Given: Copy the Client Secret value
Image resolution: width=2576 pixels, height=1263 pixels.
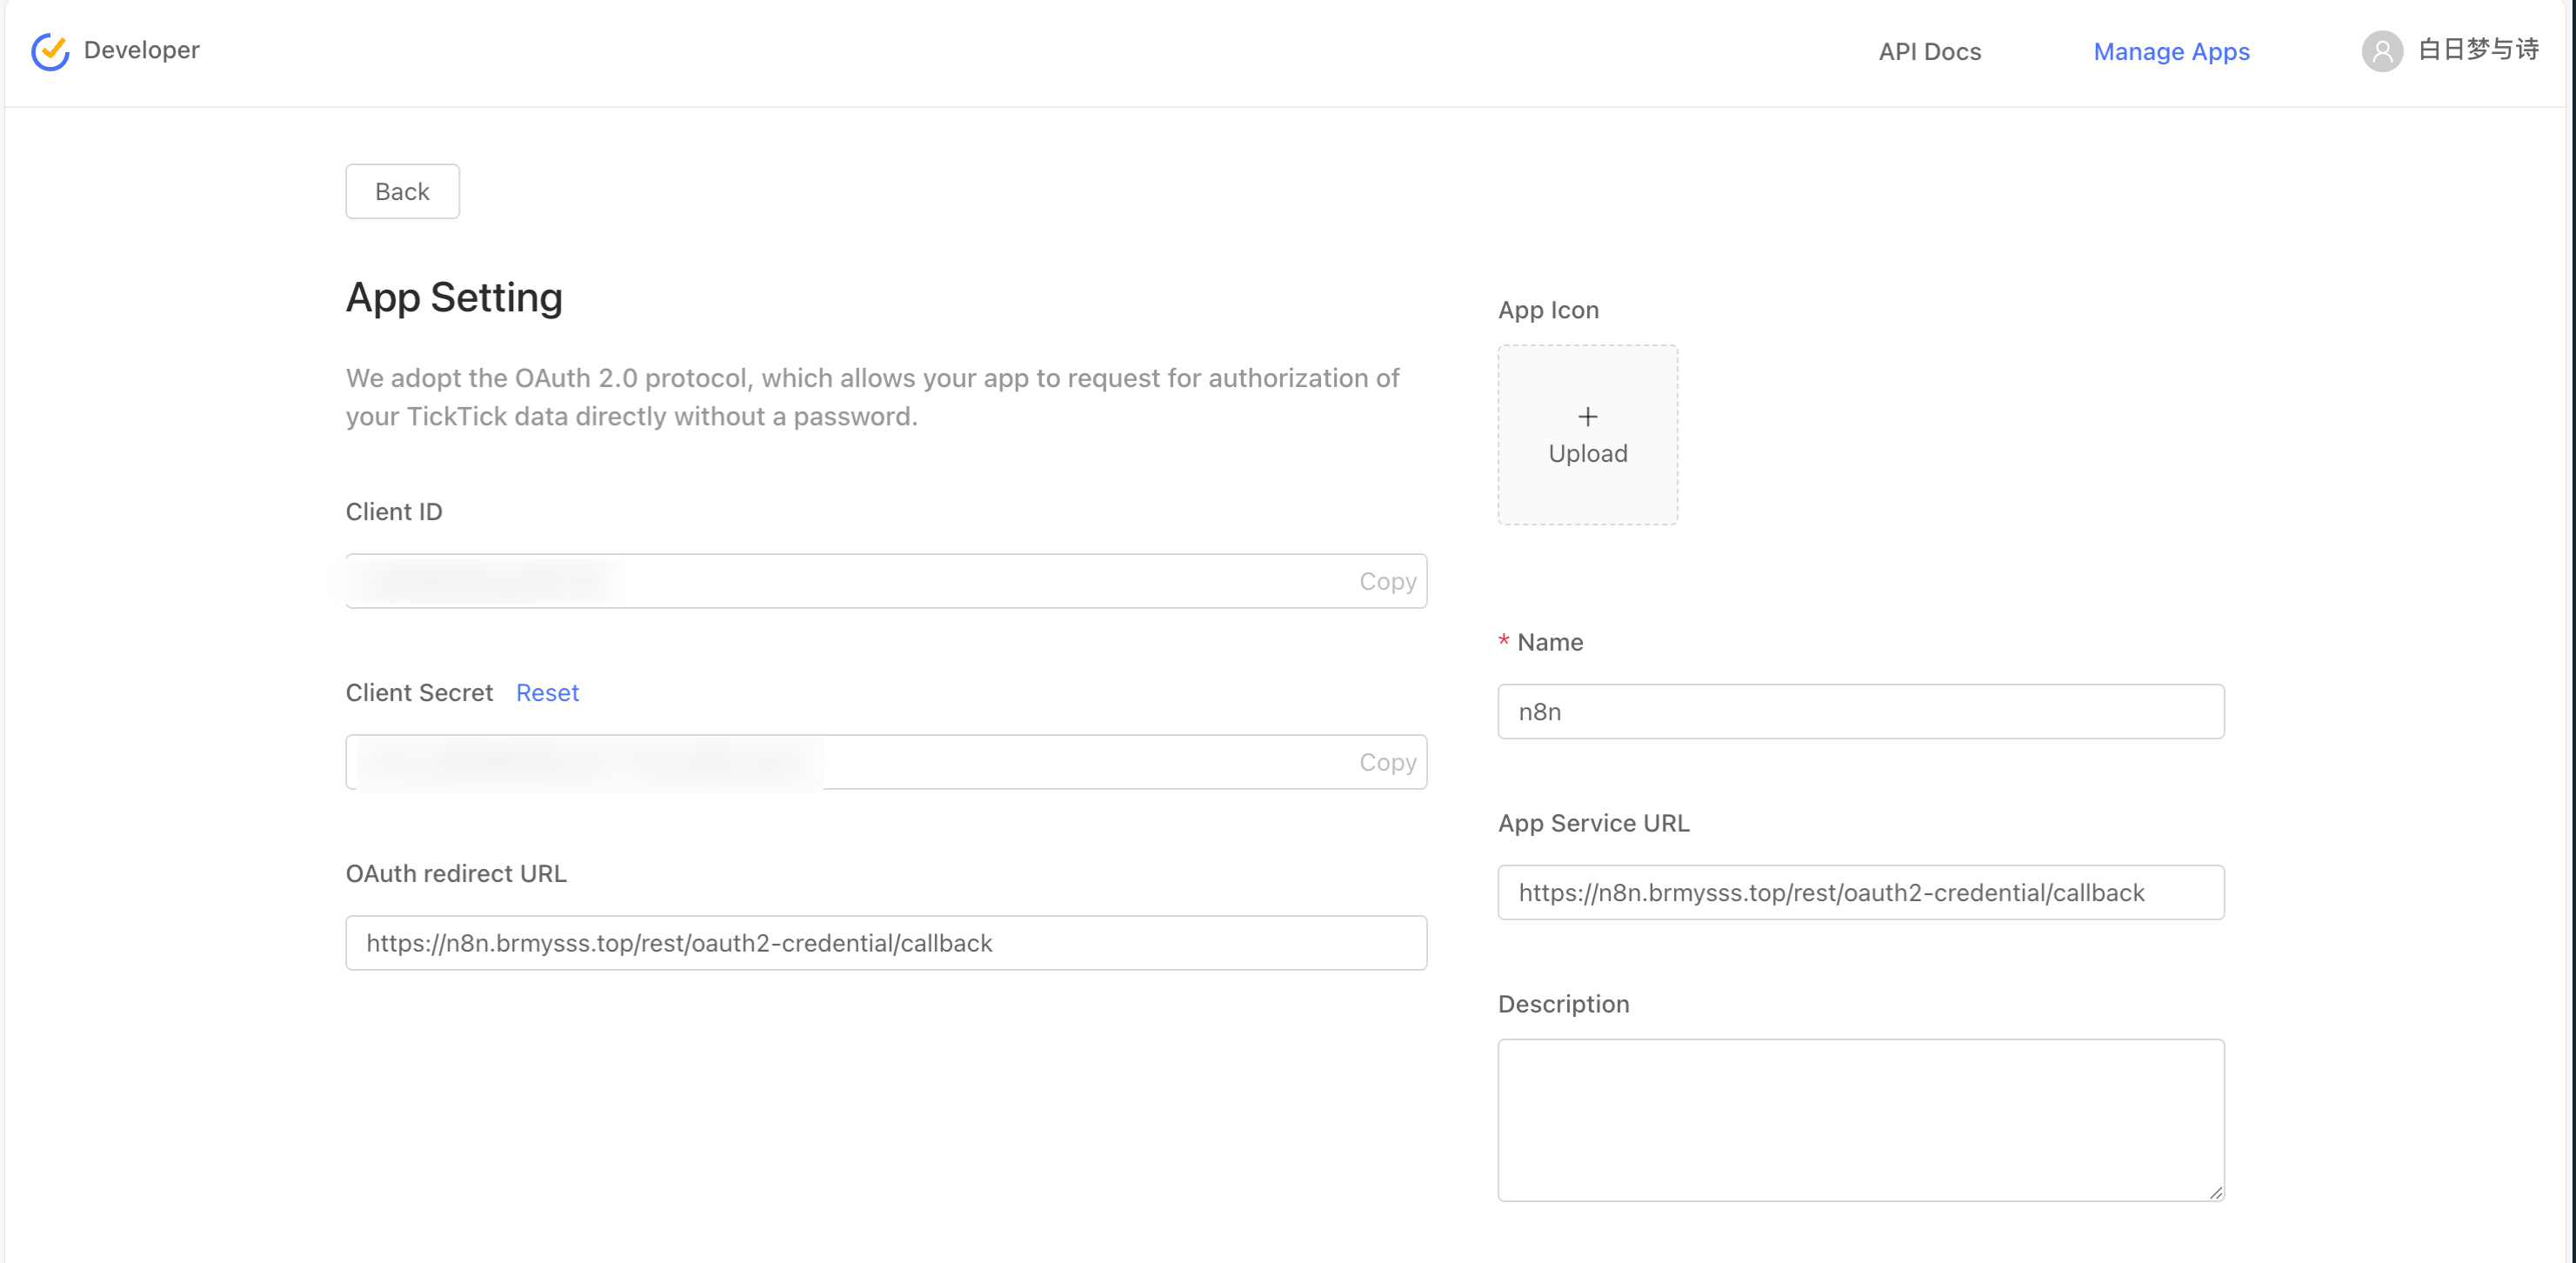Looking at the screenshot, I should click(x=1386, y=762).
